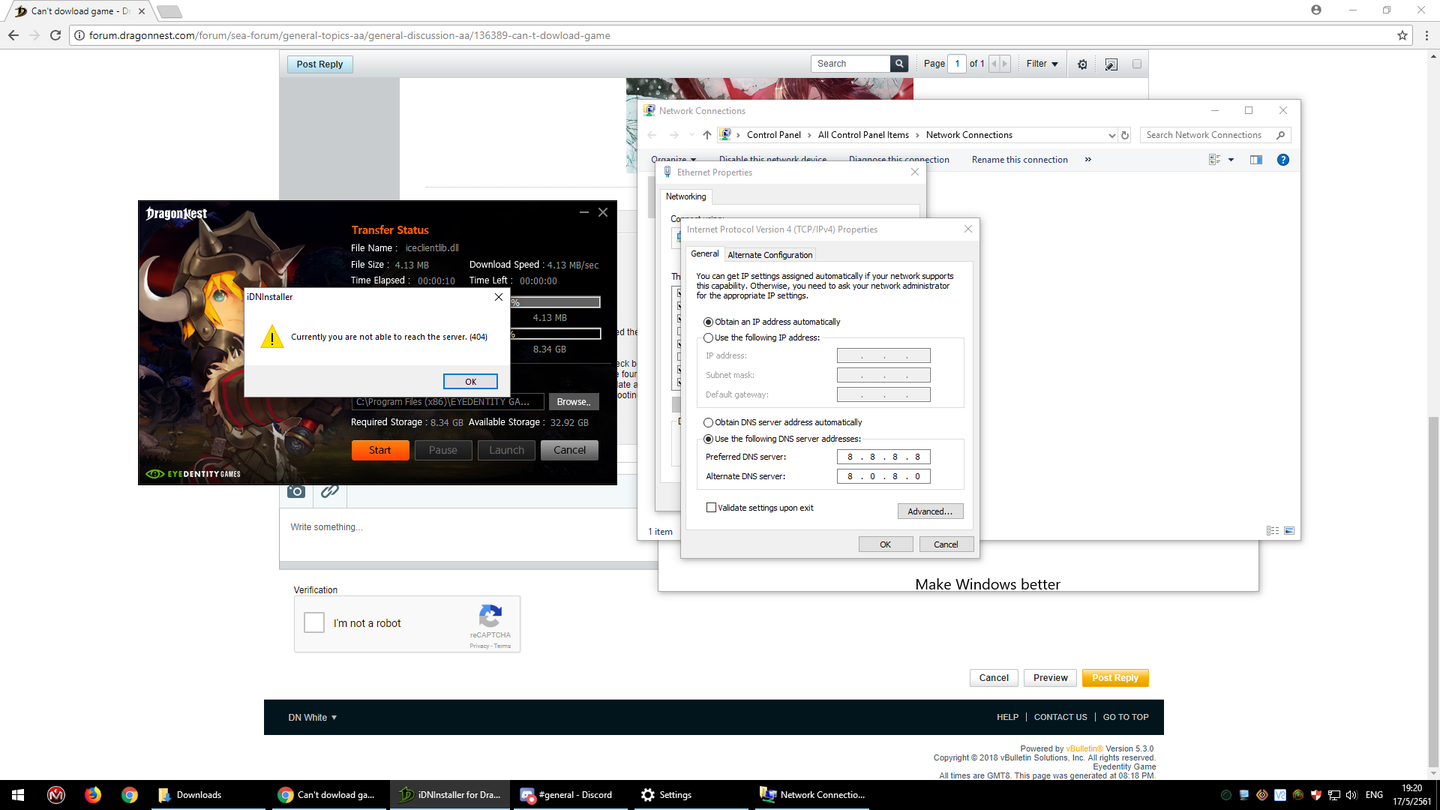Click the orange Start button in DragonNest installer
Image resolution: width=1440 pixels, height=810 pixels.
click(380, 450)
